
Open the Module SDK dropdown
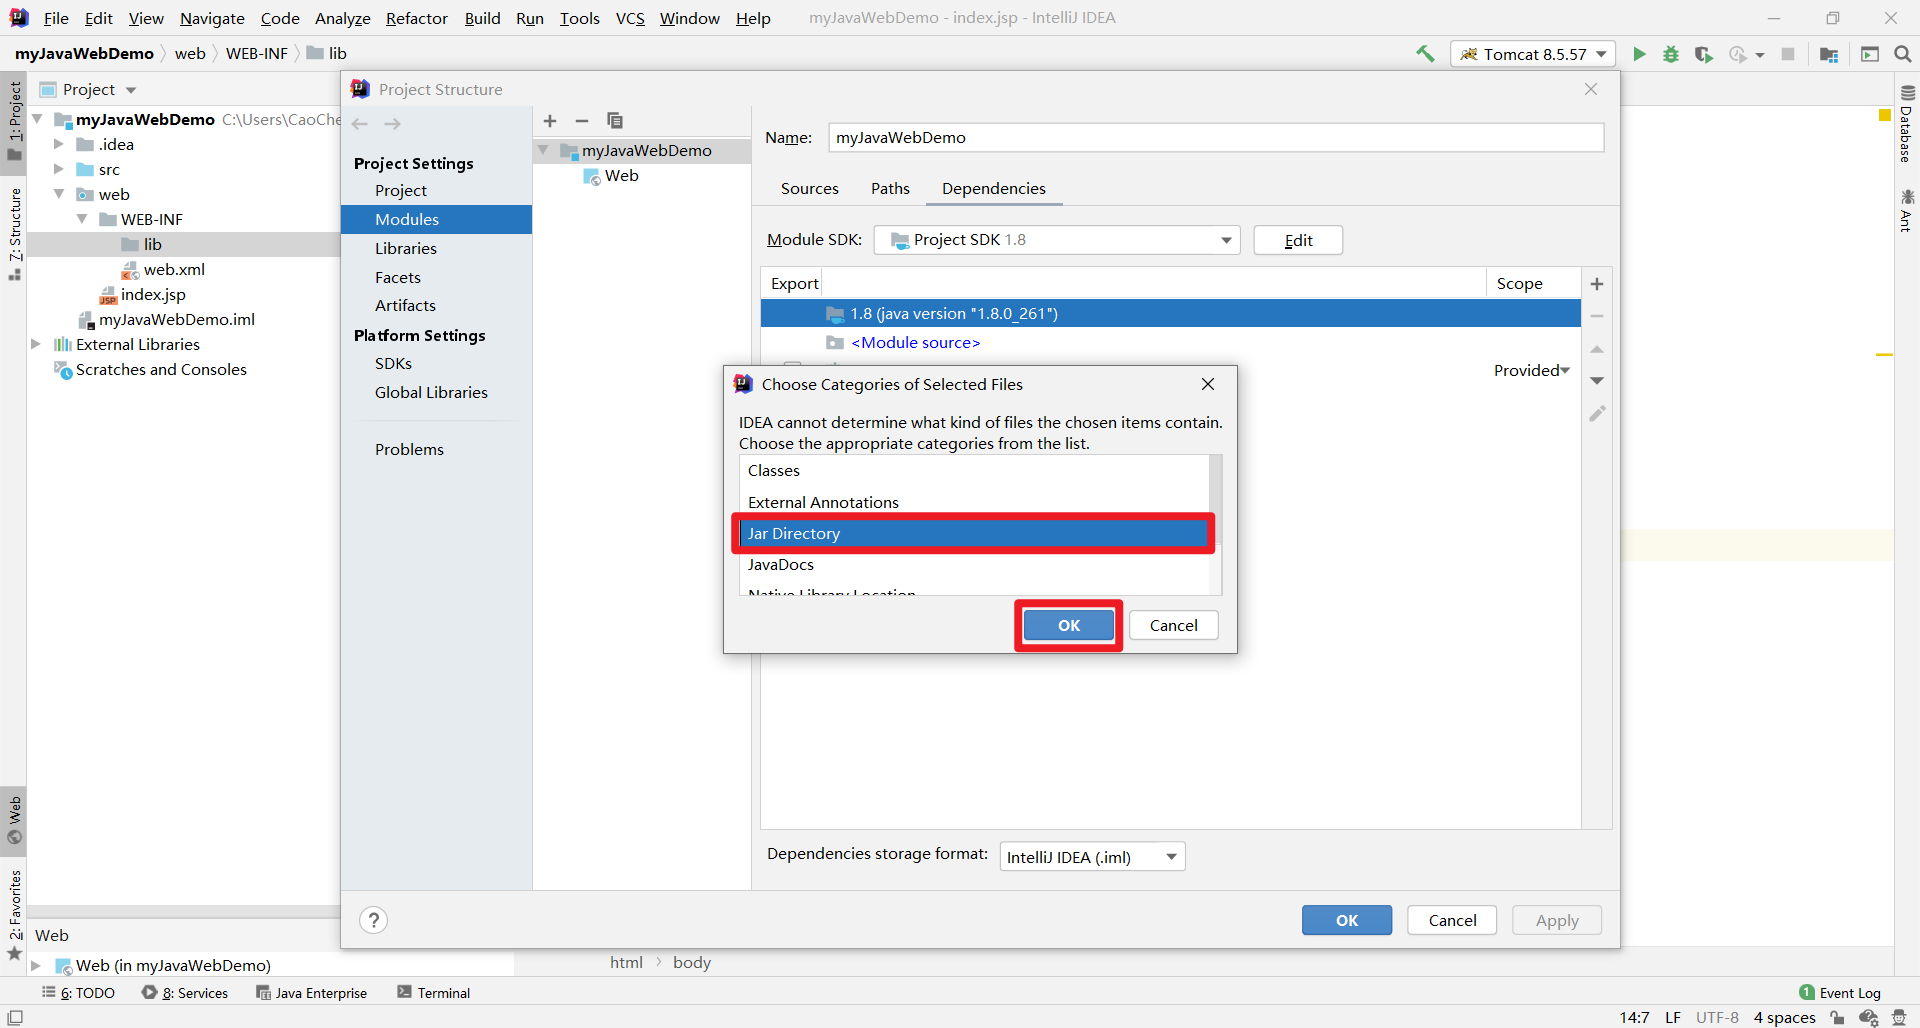tap(1056, 240)
